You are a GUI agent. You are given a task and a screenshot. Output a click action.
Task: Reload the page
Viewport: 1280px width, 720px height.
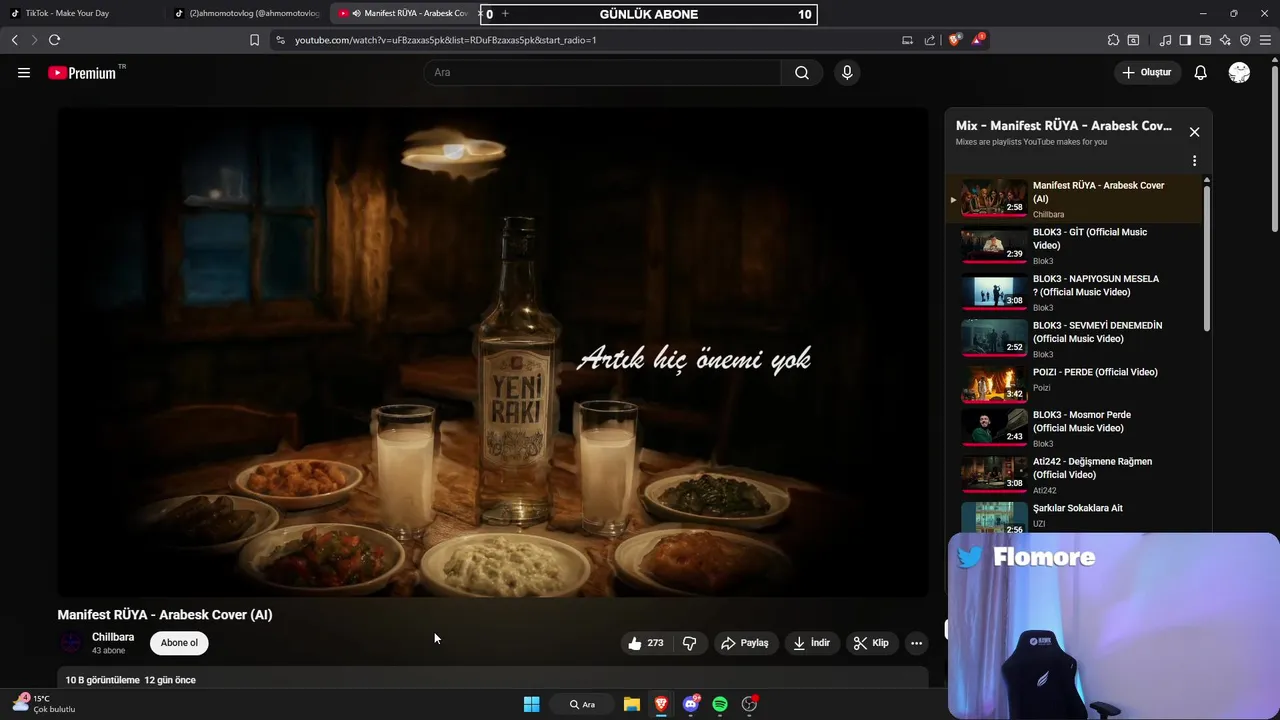54,40
